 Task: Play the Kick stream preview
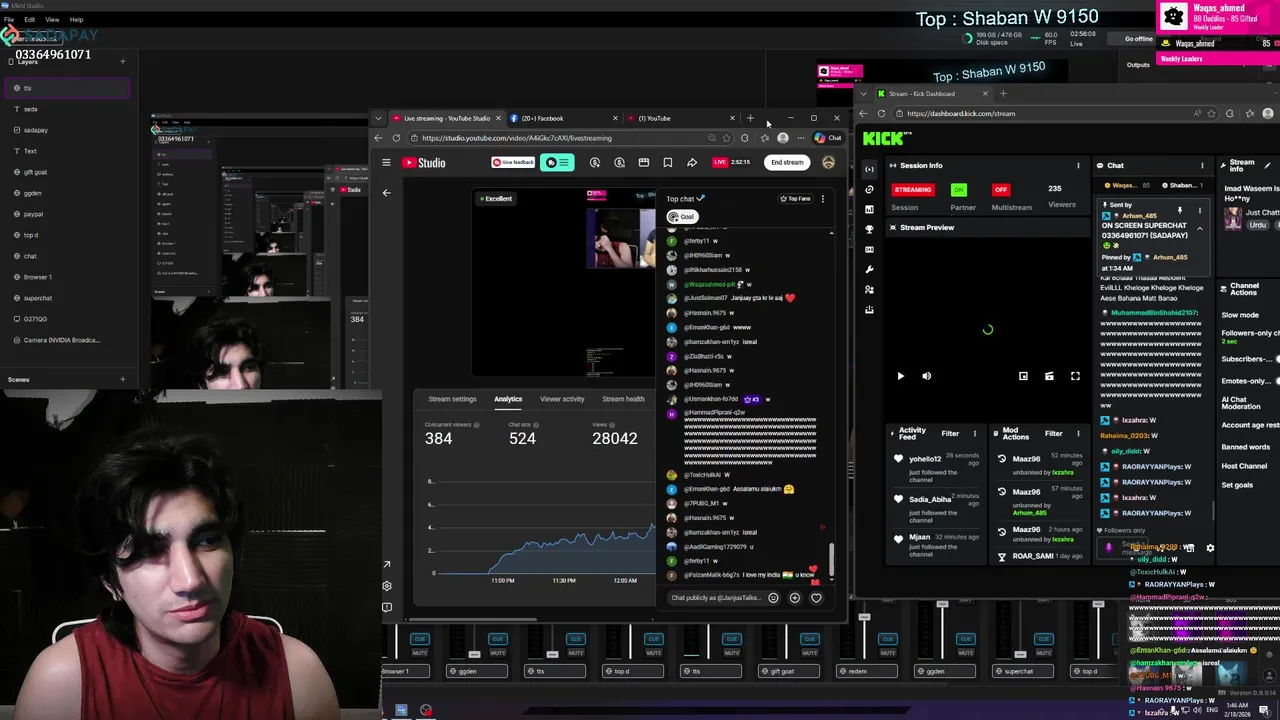point(900,376)
